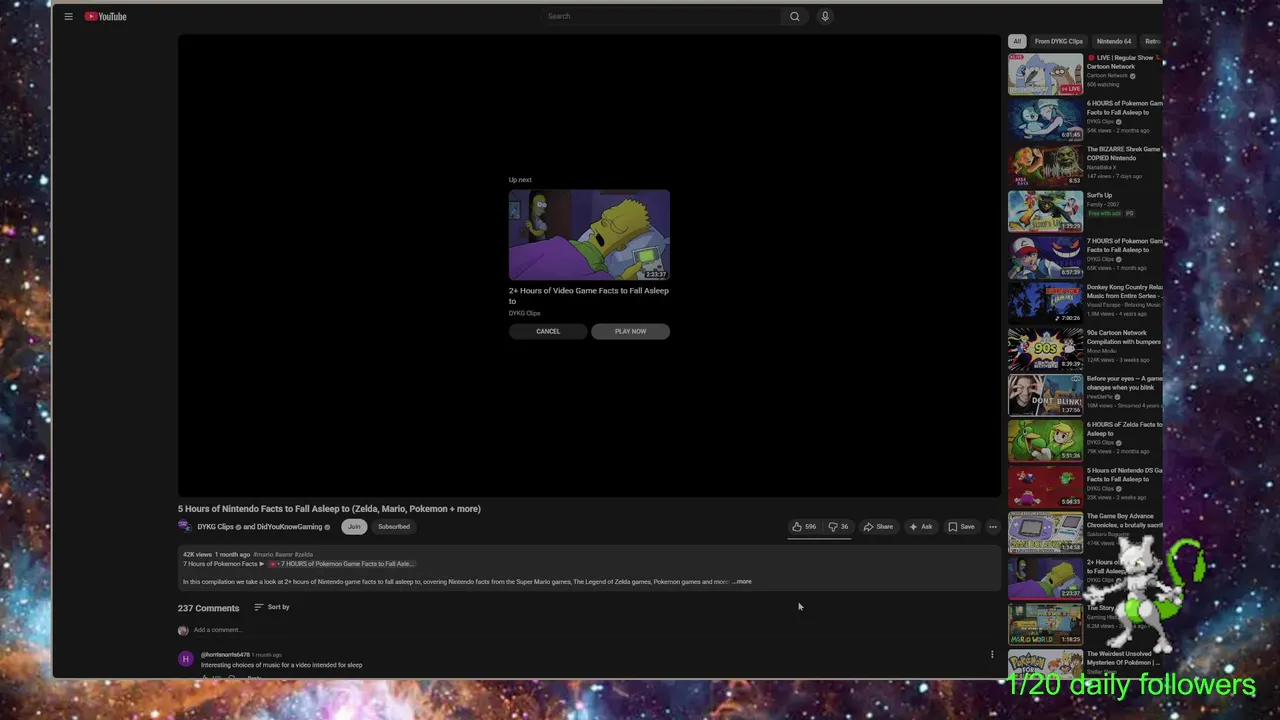
Task: Open the first comment's three-dot menu
Action: (992, 655)
